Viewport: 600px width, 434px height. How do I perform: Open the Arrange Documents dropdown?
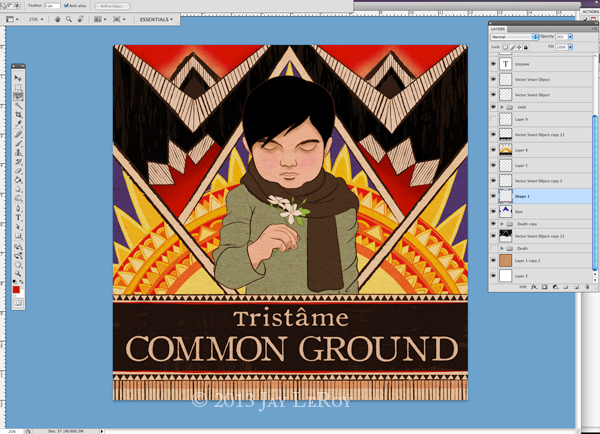click(x=101, y=19)
